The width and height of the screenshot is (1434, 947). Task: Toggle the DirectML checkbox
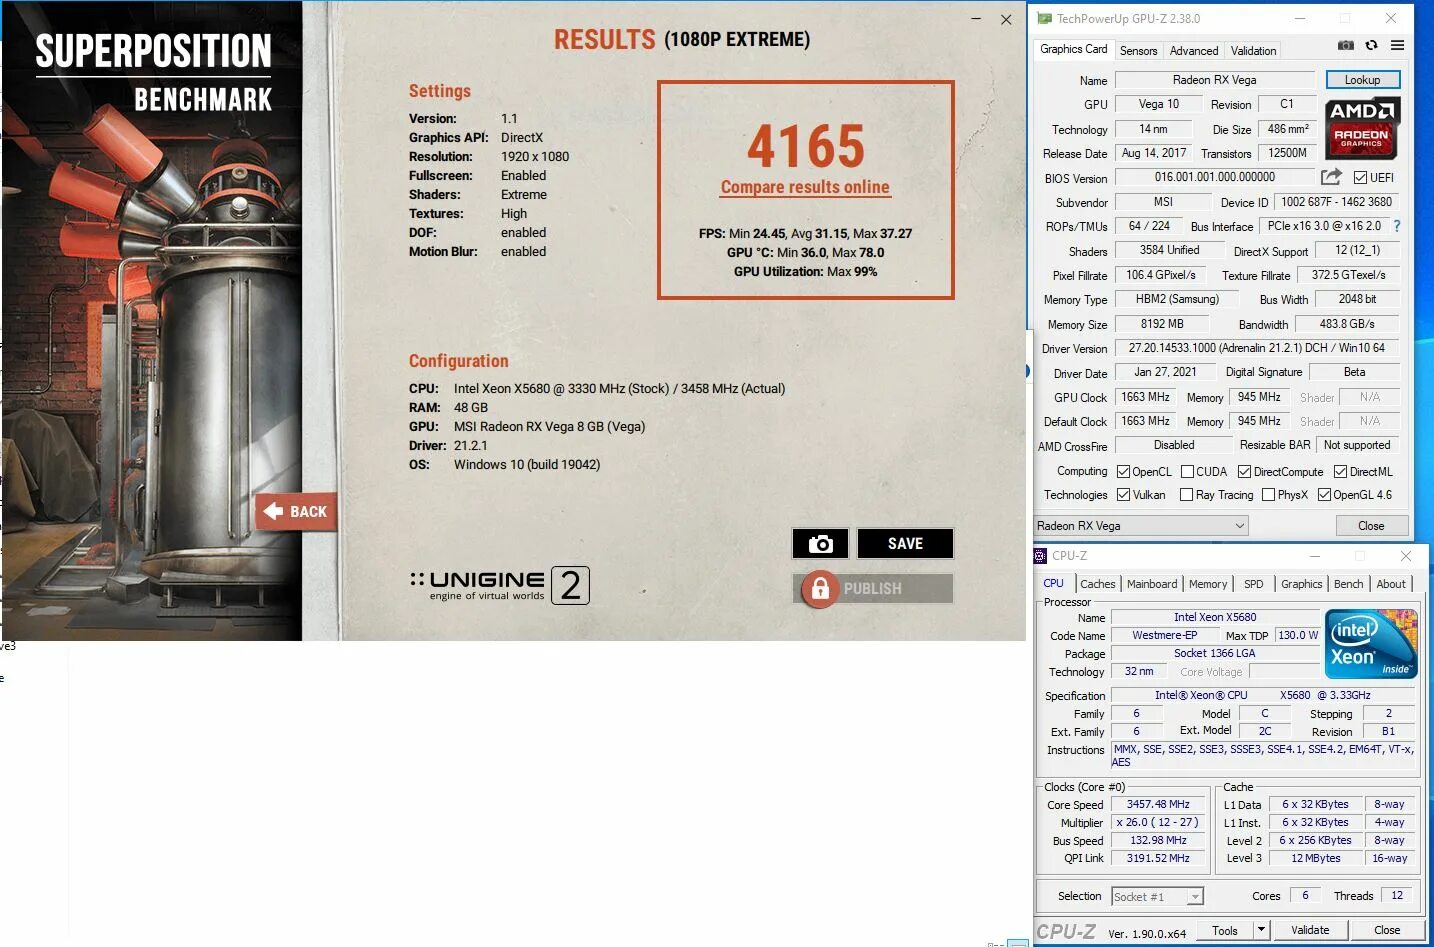point(1340,472)
